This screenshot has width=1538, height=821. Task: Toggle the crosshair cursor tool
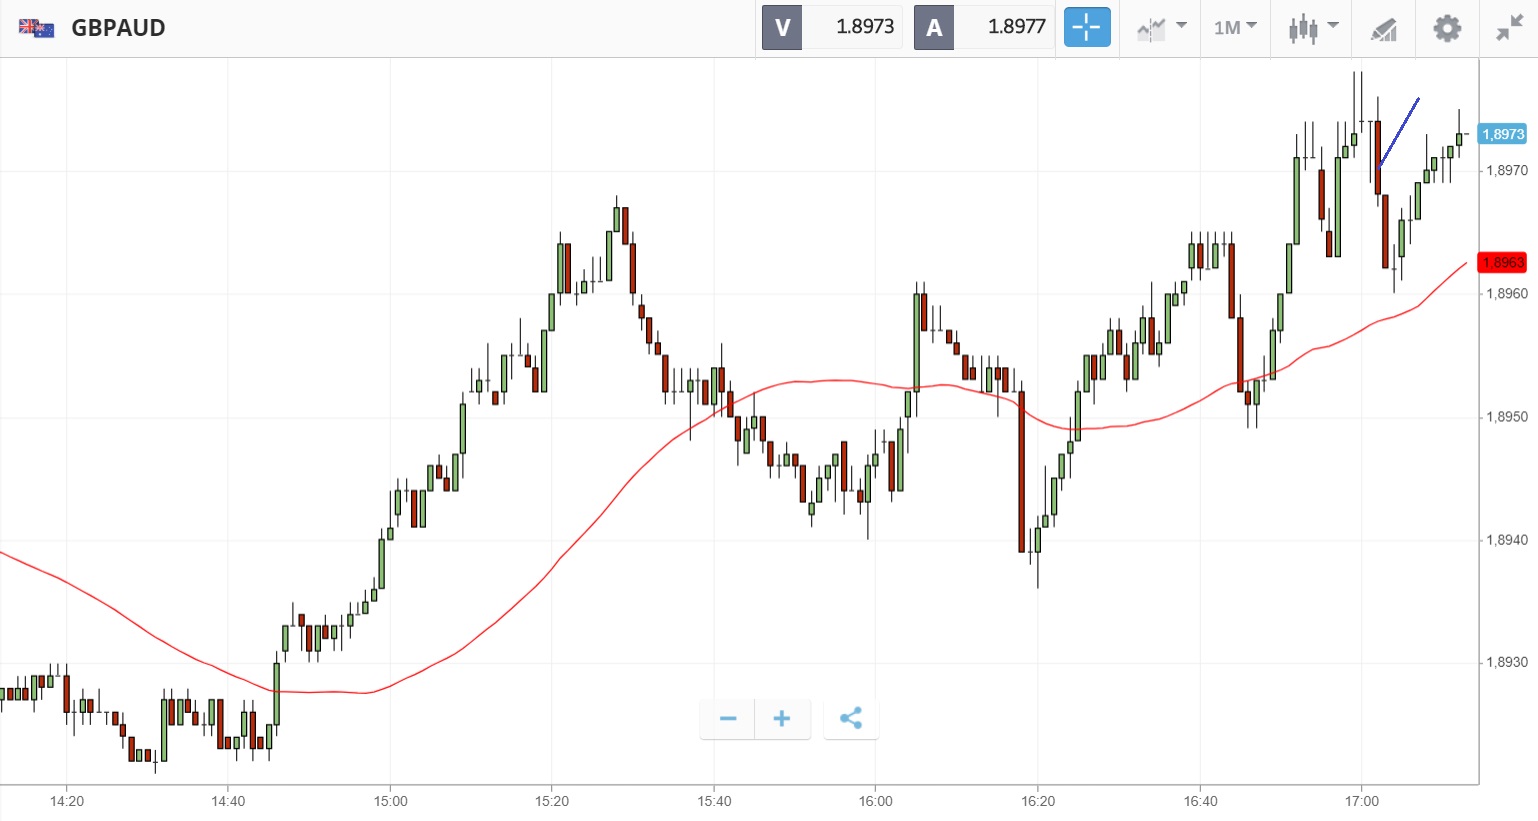pyautogui.click(x=1086, y=27)
